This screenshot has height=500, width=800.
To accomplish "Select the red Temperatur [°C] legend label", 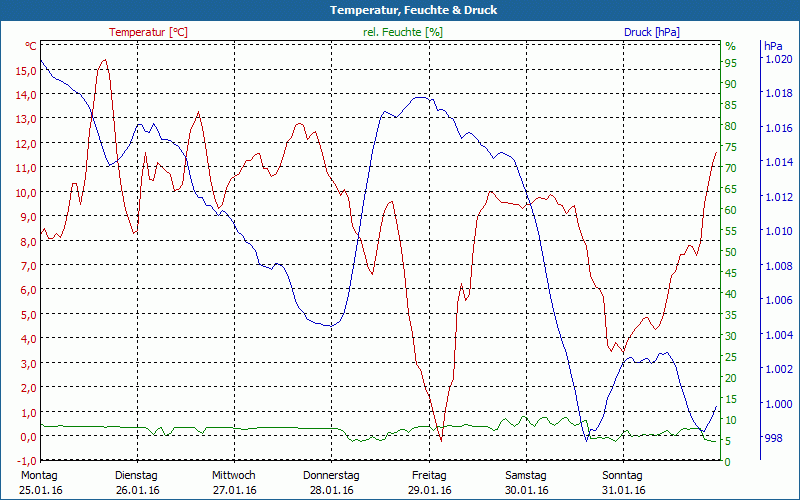I will 148,32.
